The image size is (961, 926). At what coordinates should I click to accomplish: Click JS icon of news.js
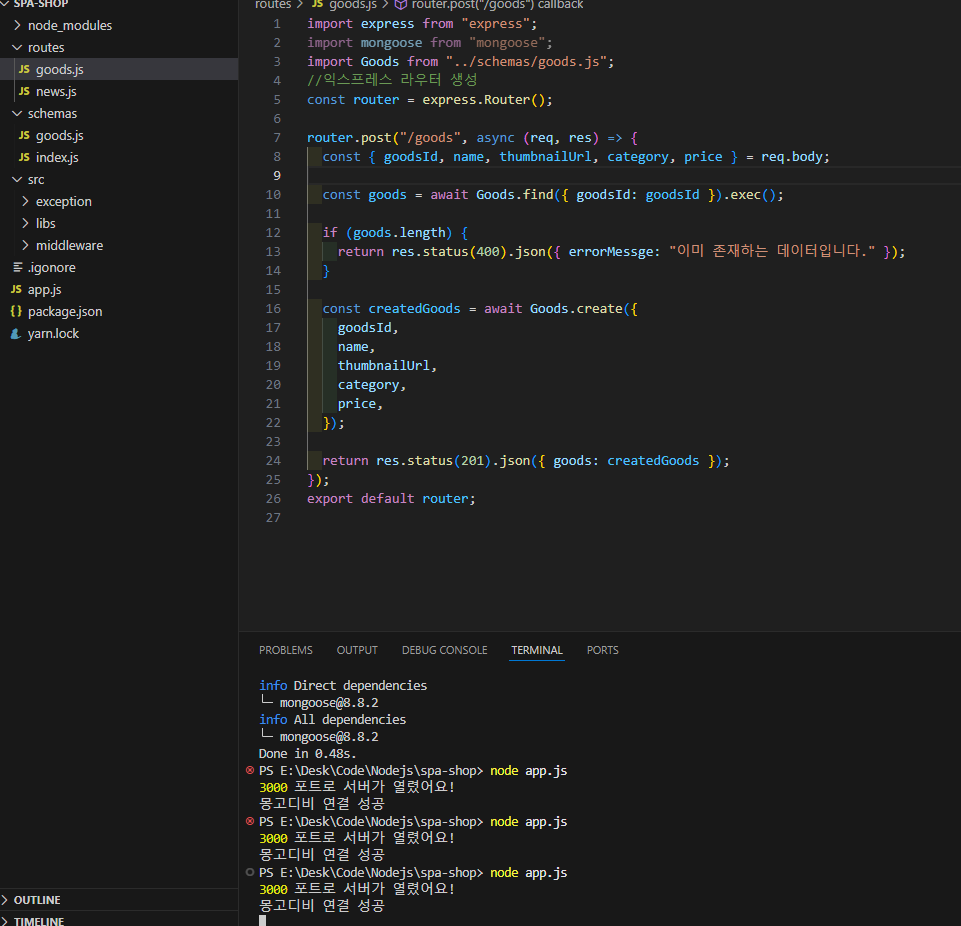tap(24, 91)
